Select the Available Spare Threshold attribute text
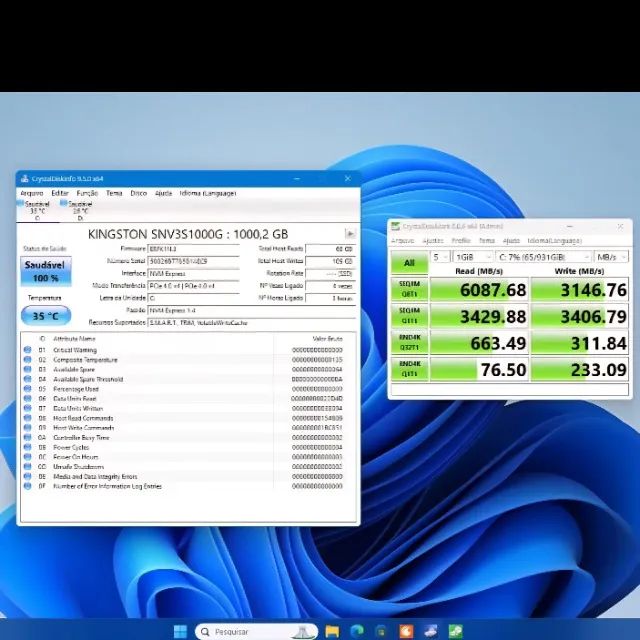Screen dimensions: 640x640 click(88, 379)
